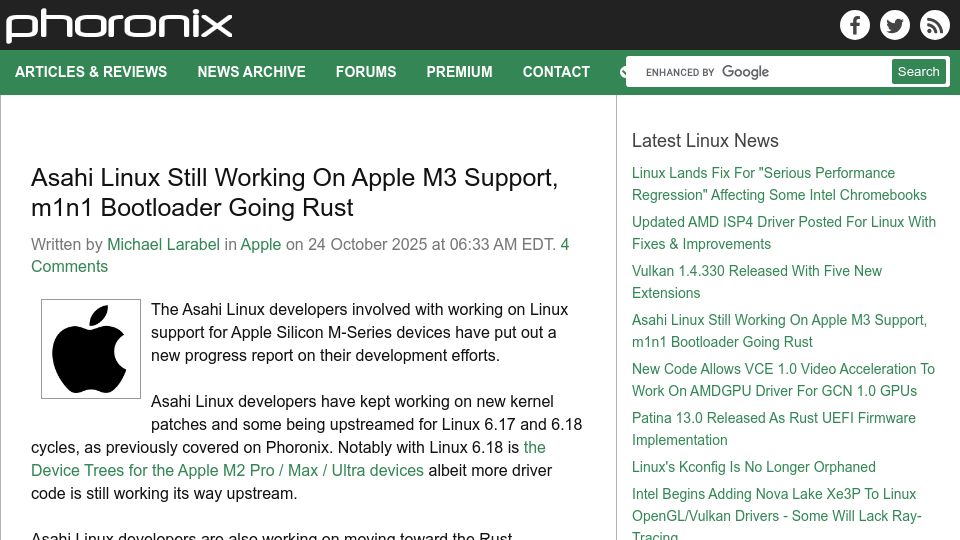Open Intel Chromebooks performance regression news
960x540 pixels.
pos(779,184)
